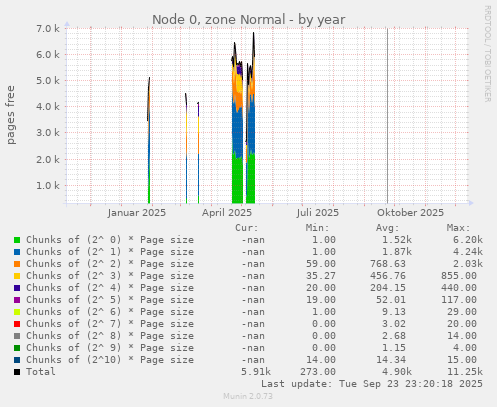
Task: Select the legend label 'Chunks of (2^10) * Page size'
Action: (x=110, y=360)
